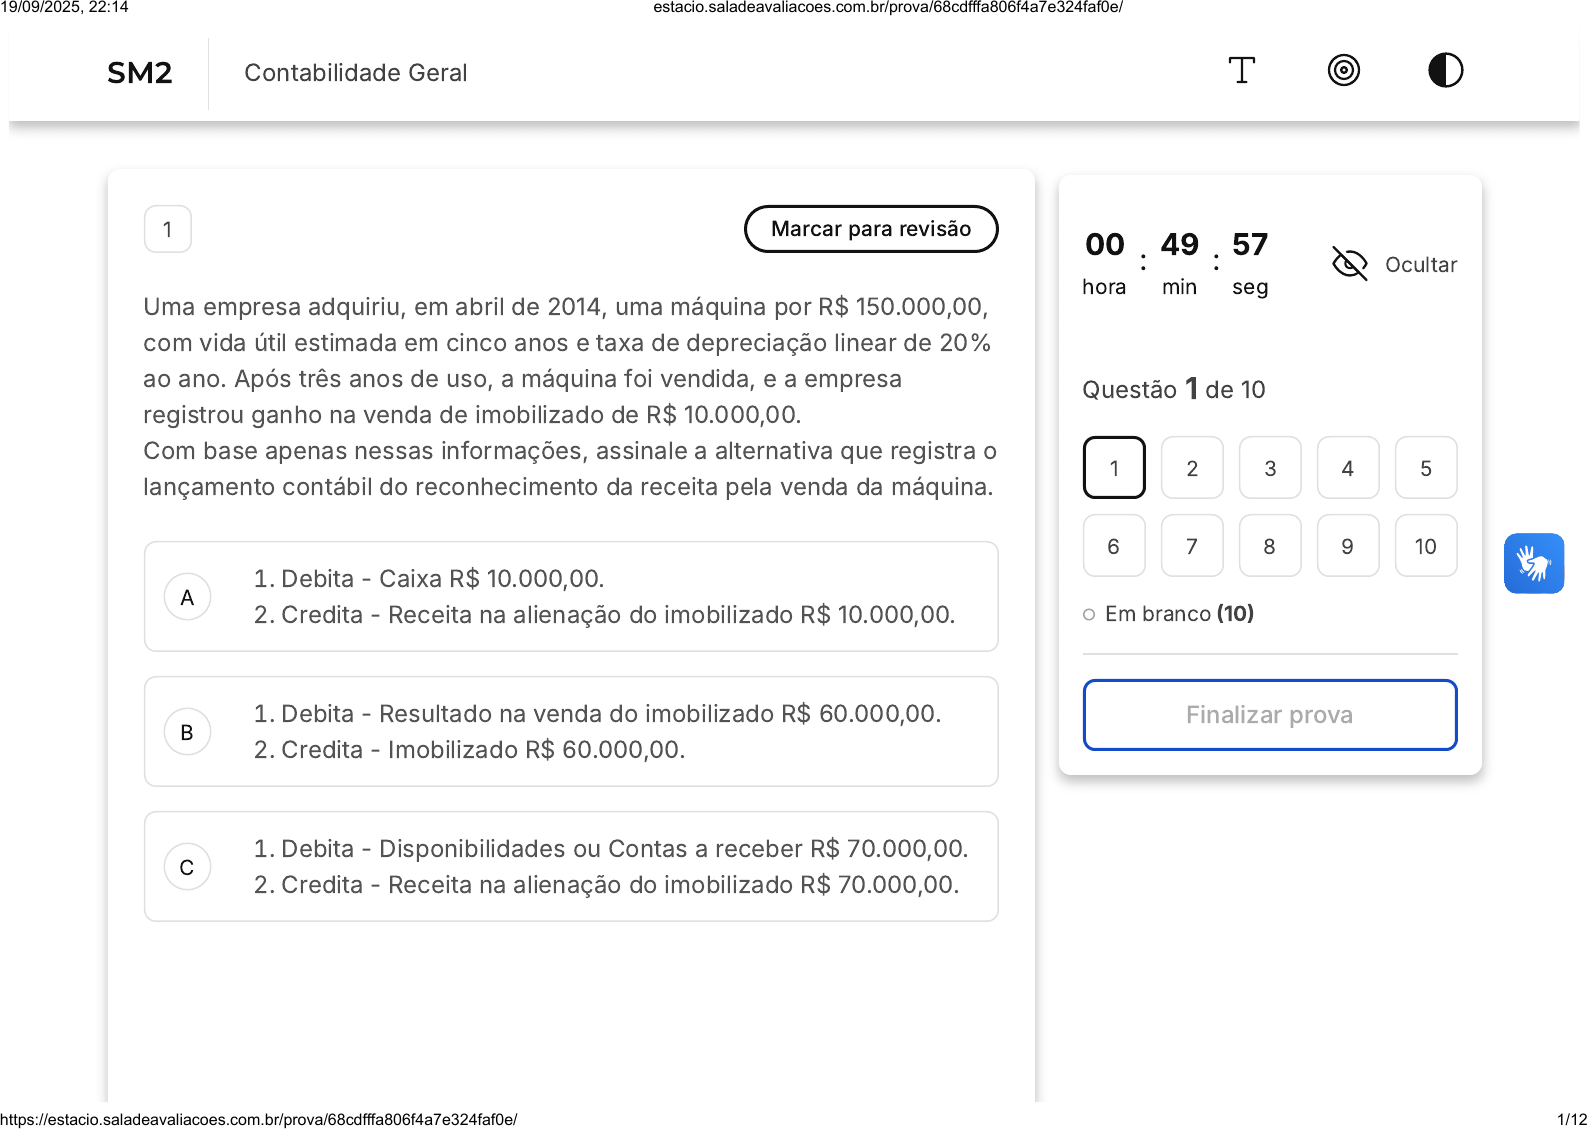Screen dimensions: 1587x1129
Task: Click the Finalizar prova button
Action: tap(1269, 715)
